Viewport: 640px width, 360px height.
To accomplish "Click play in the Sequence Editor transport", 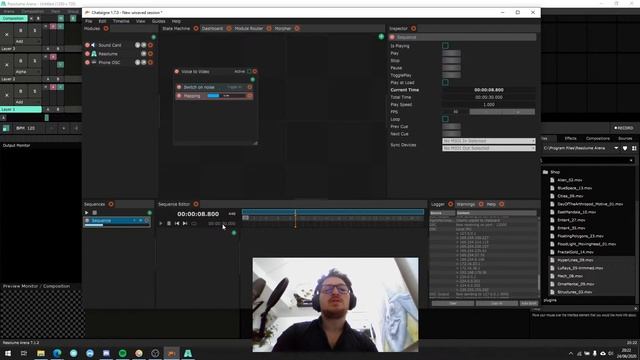I will (161, 224).
